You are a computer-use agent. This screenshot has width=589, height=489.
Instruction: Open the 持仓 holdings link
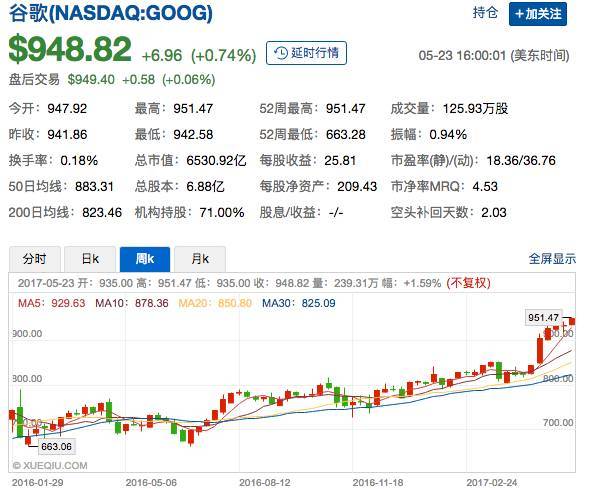click(485, 13)
